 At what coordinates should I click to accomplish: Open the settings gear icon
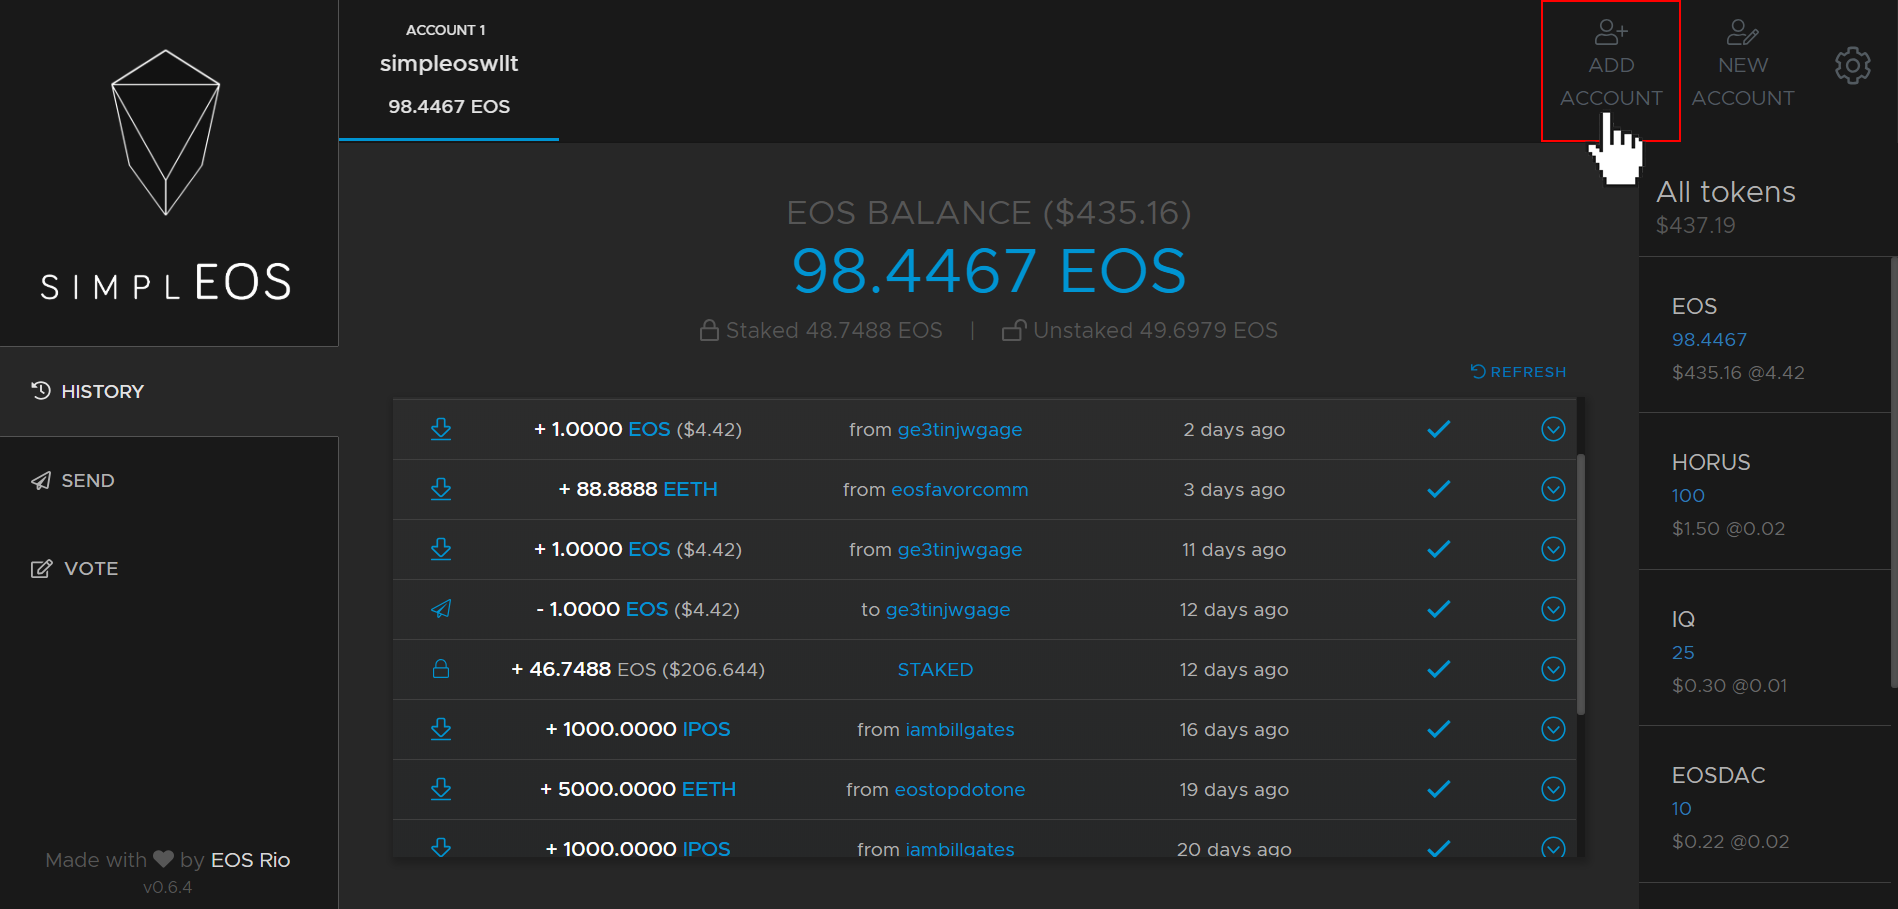1852,66
